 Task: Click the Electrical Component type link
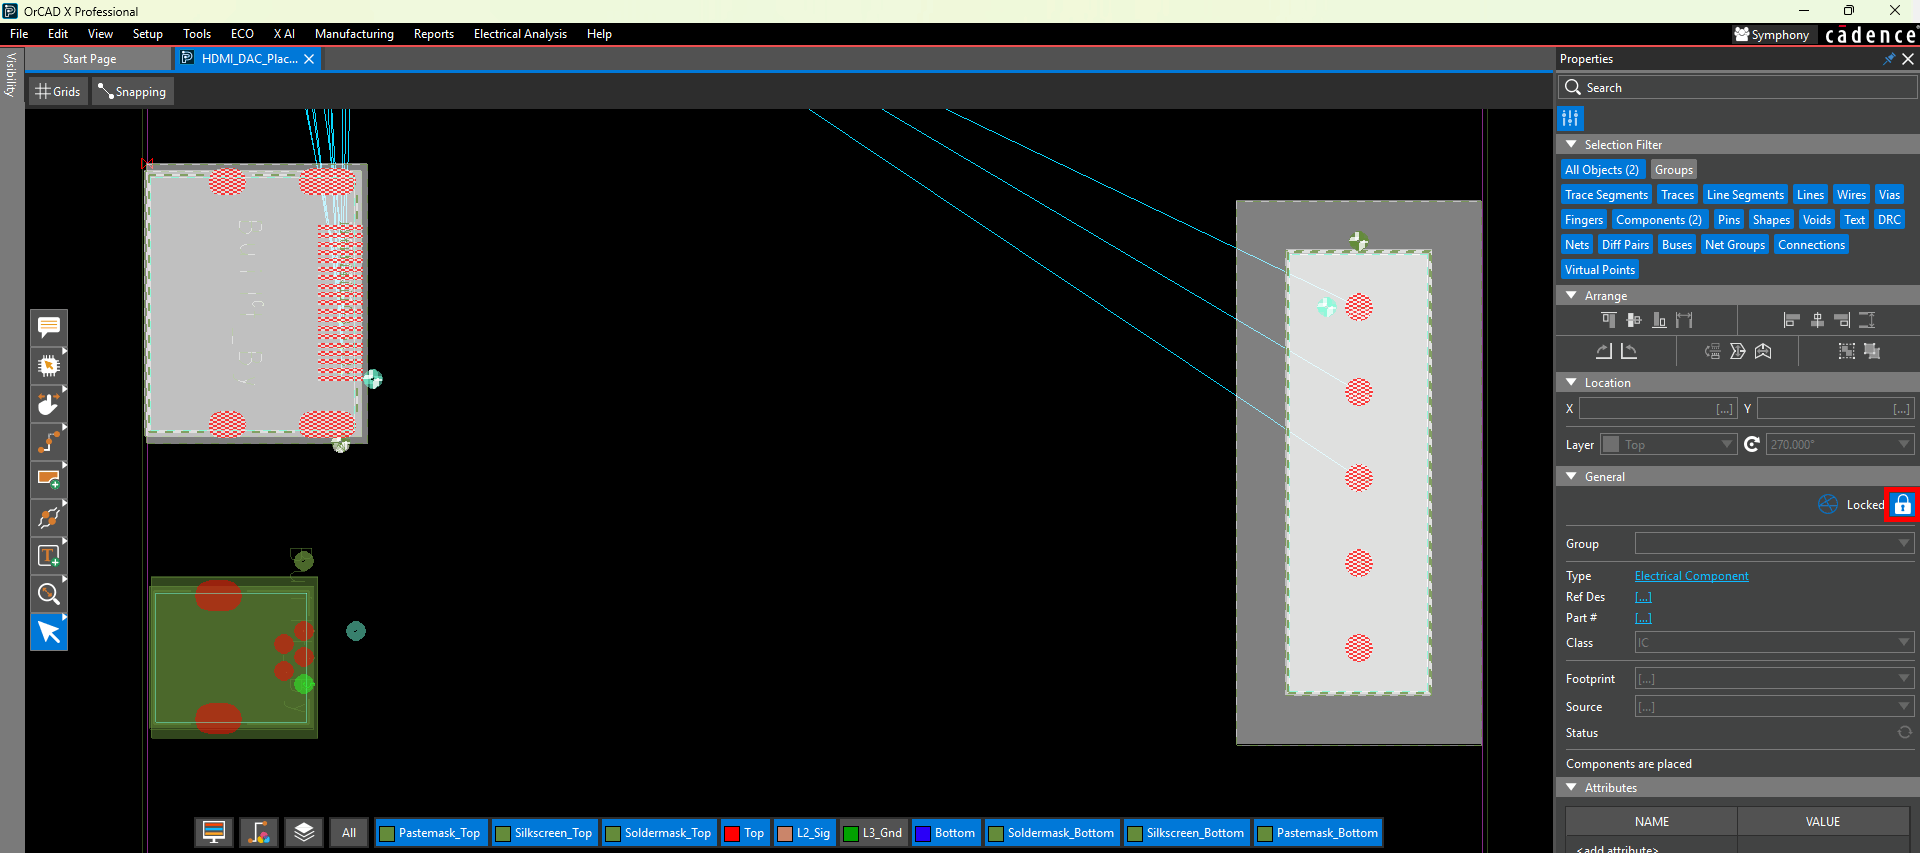[x=1691, y=576]
